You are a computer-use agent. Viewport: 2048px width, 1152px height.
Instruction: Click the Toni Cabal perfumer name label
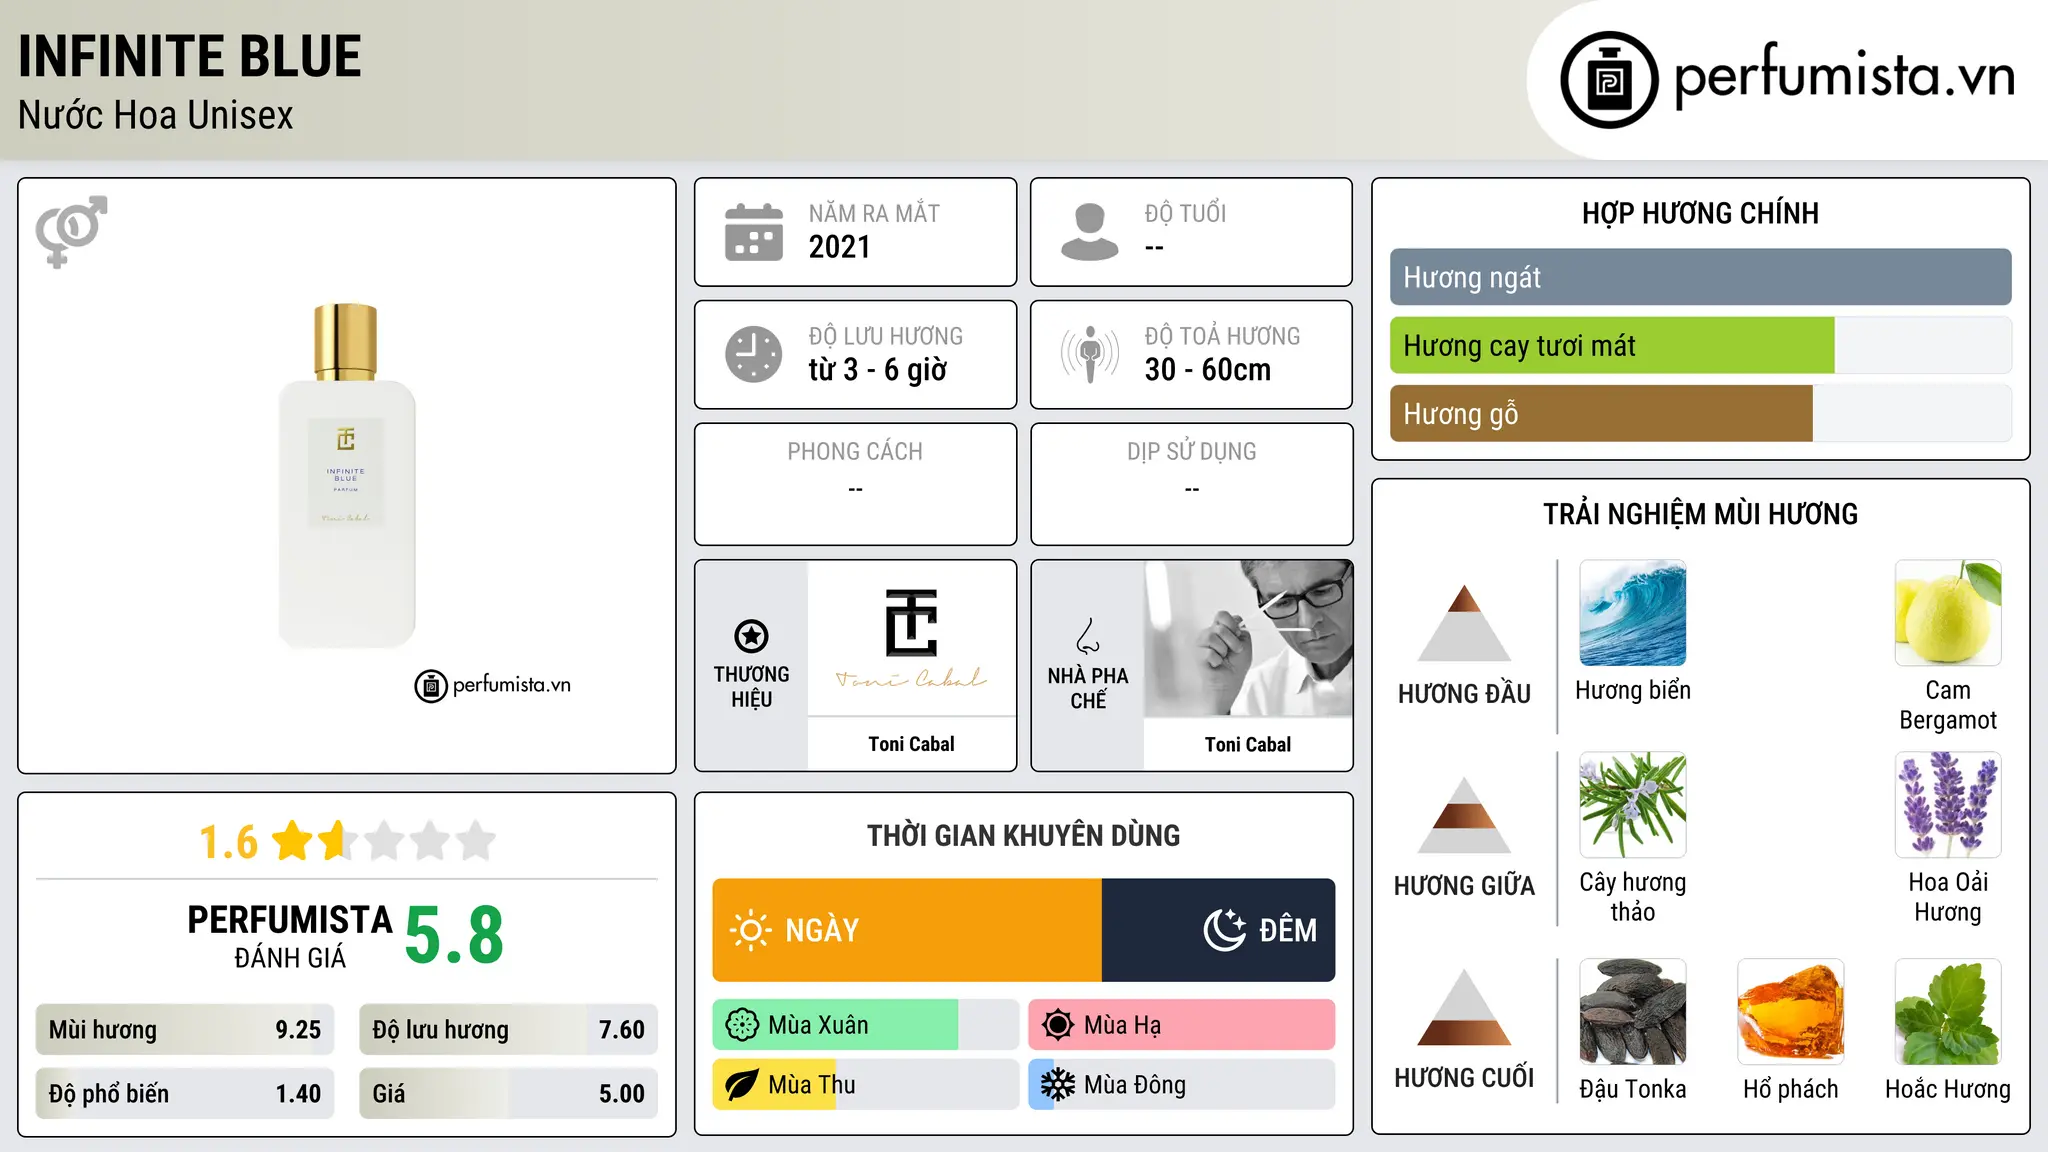(1248, 744)
